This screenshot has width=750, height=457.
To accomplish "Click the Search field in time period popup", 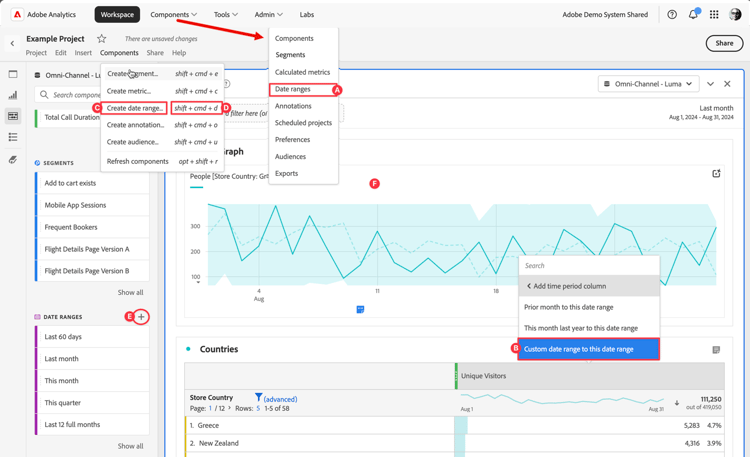I will pos(589,266).
